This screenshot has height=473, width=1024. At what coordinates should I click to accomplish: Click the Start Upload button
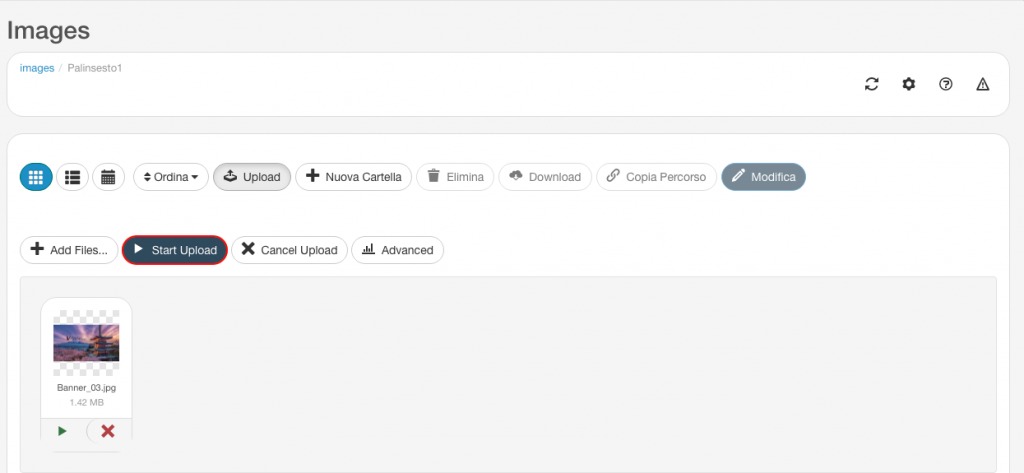click(x=175, y=250)
